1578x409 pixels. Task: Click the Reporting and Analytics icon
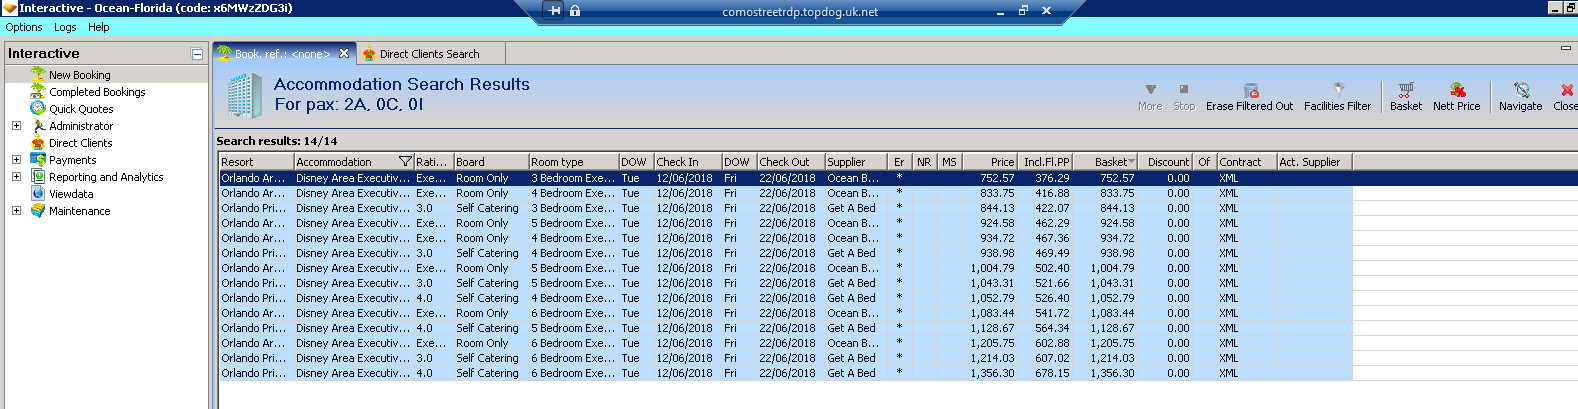[38, 176]
